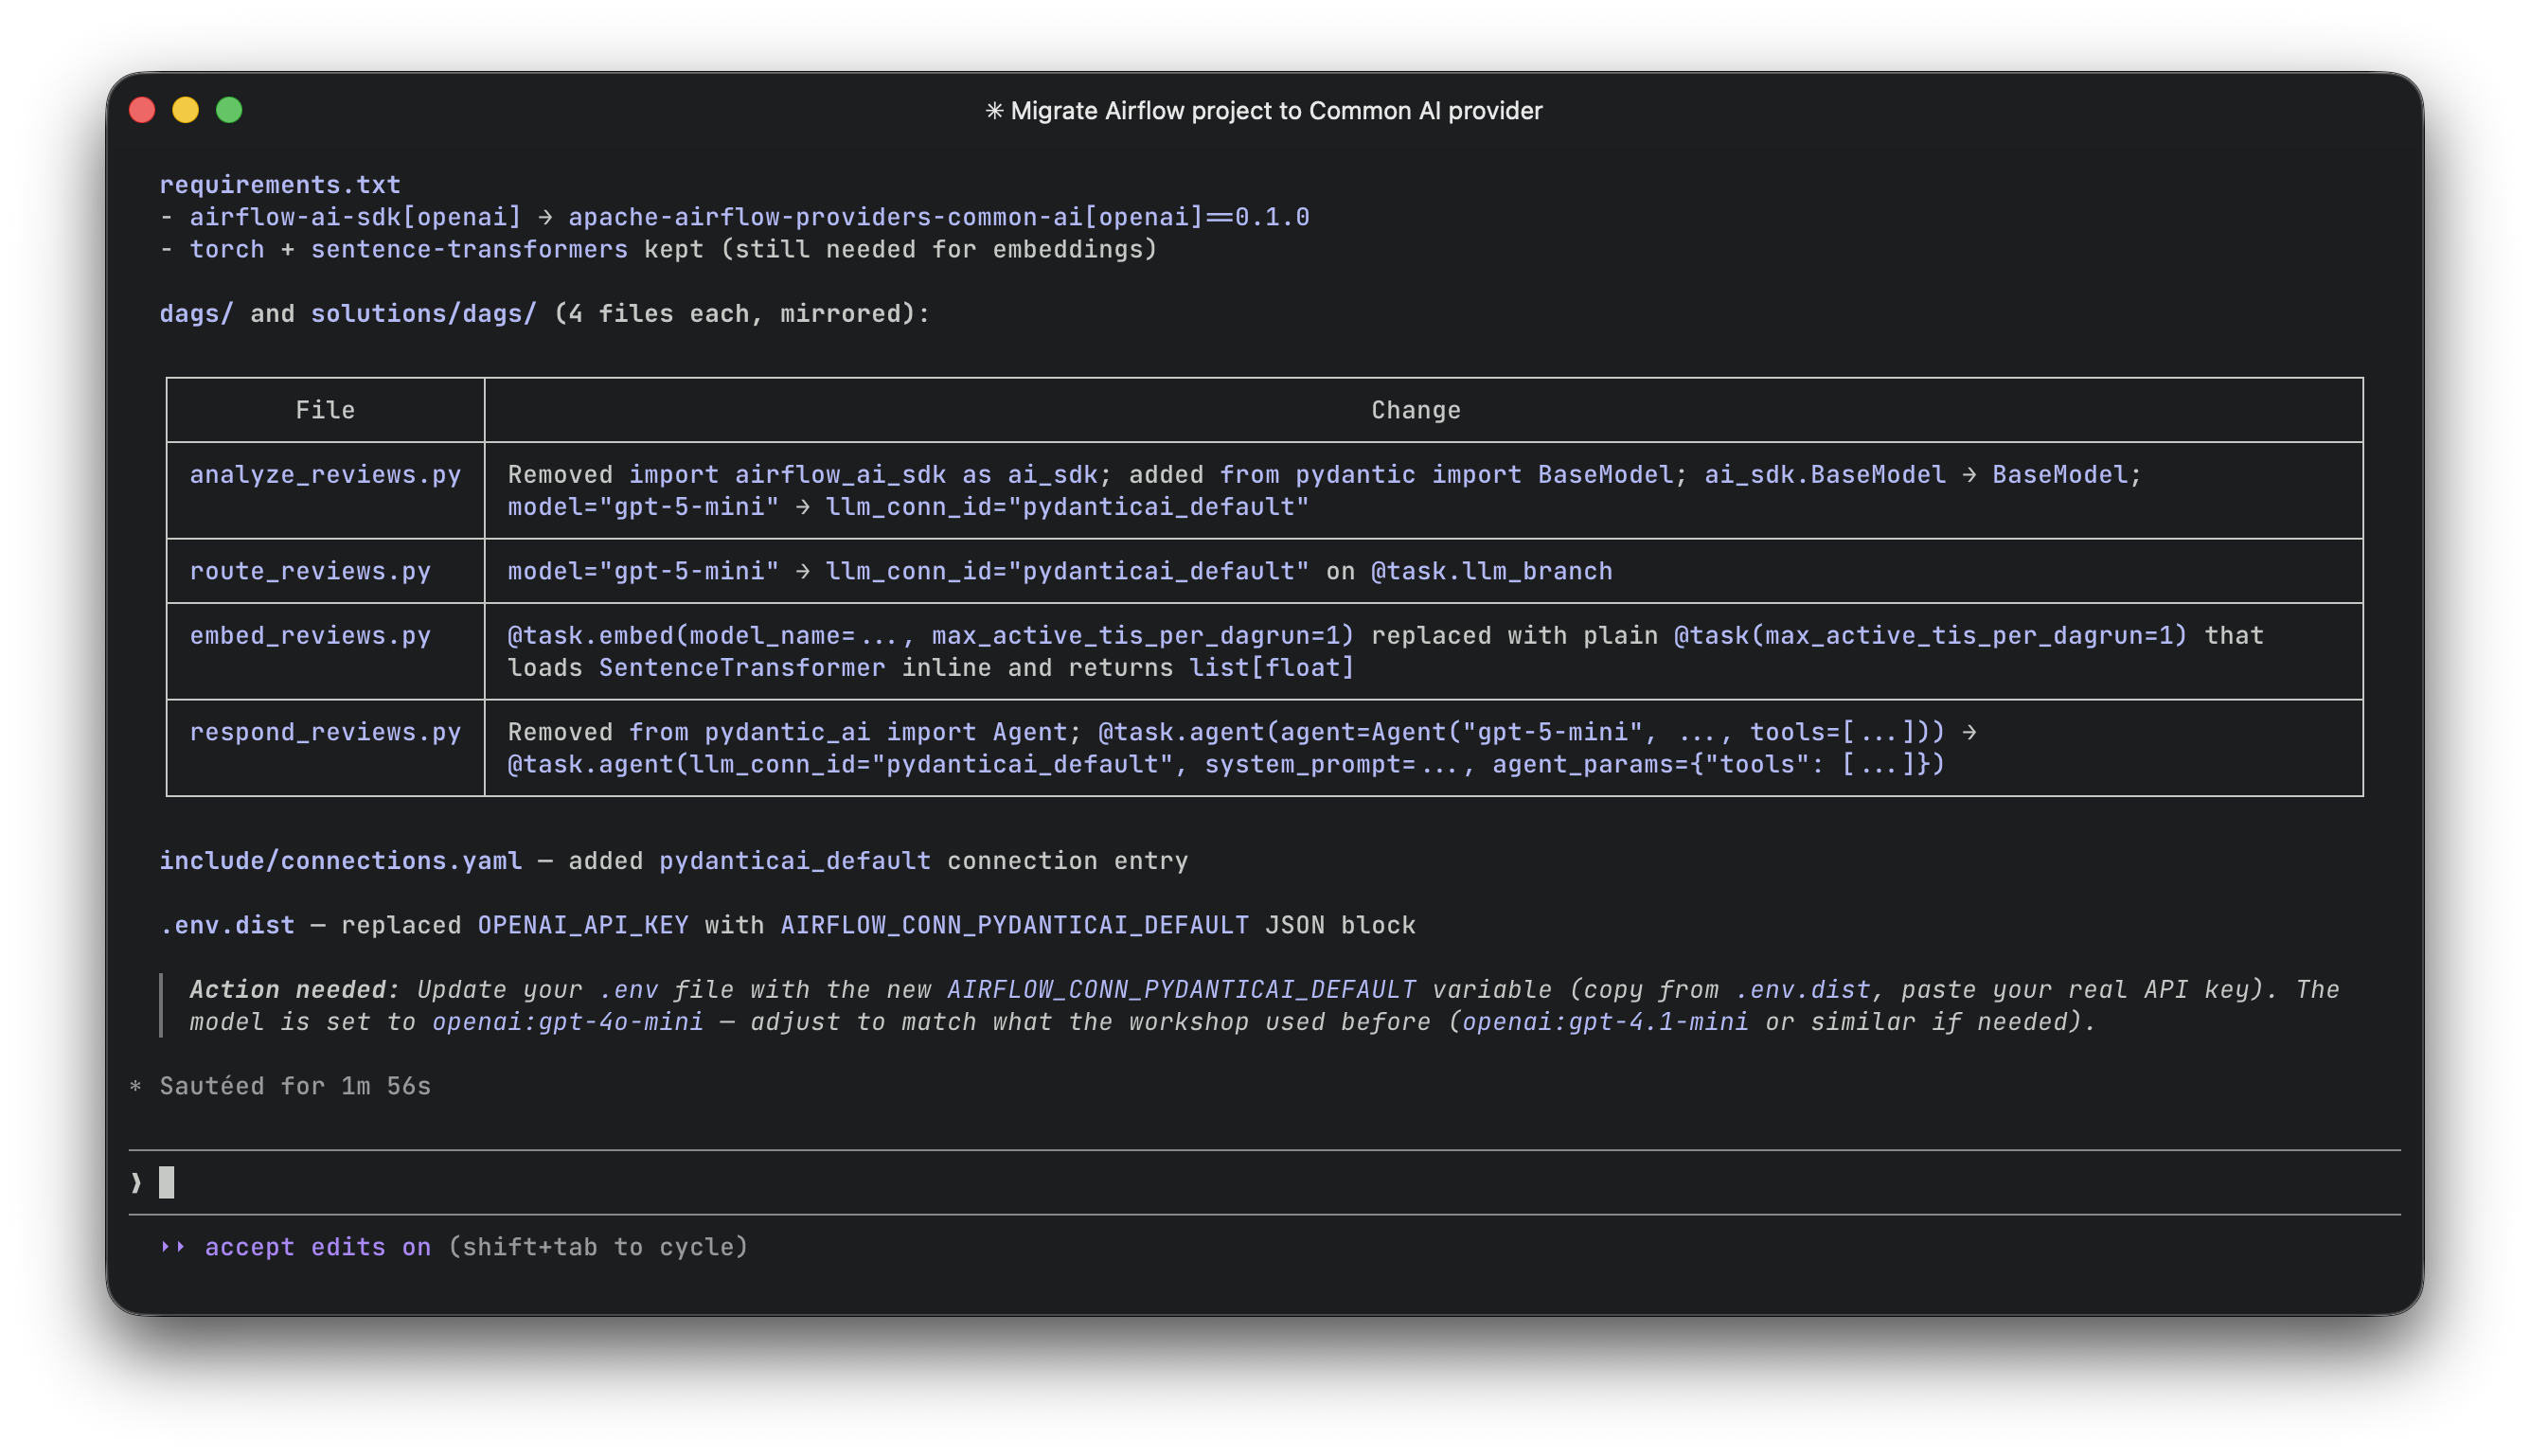Viewport: 2530px width, 1456px height.
Task: Click the solutions/dags/ path text
Action: pyautogui.click(x=424, y=314)
